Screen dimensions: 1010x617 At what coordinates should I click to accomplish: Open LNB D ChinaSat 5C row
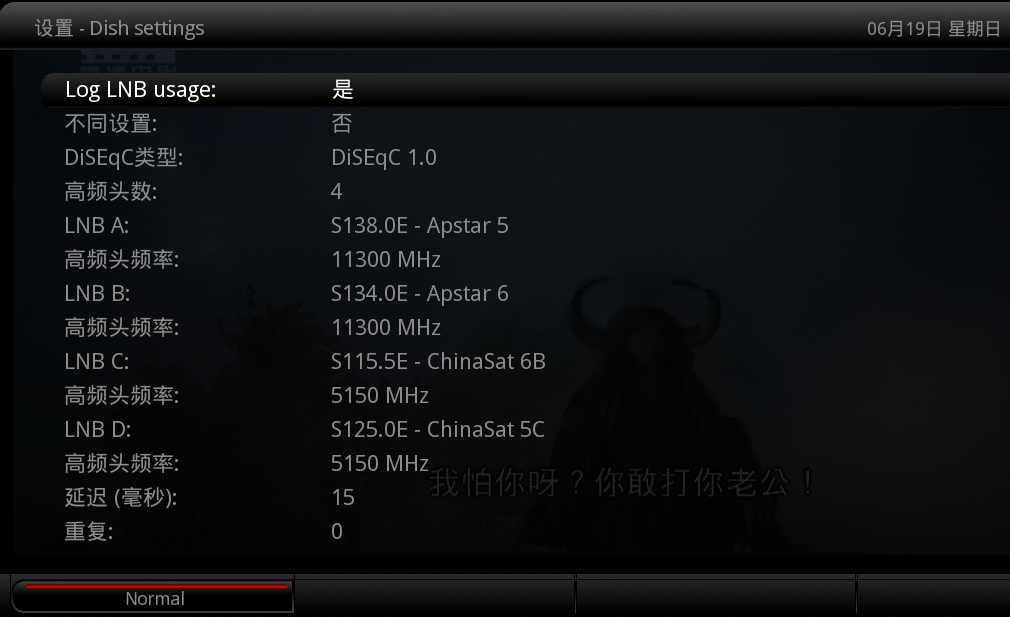pyautogui.click(x=526, y=430)
